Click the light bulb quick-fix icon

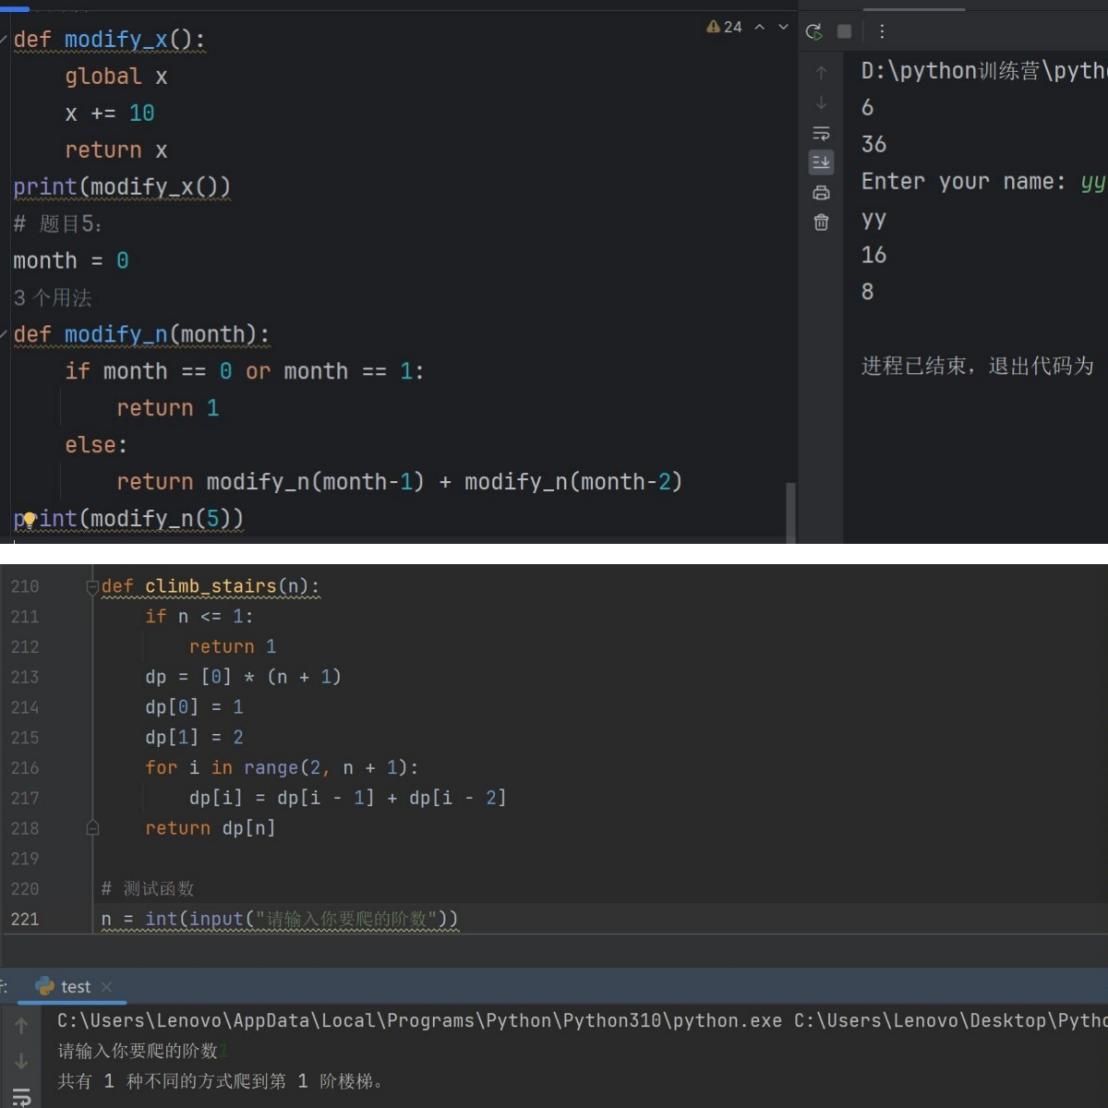coord(29,519)
